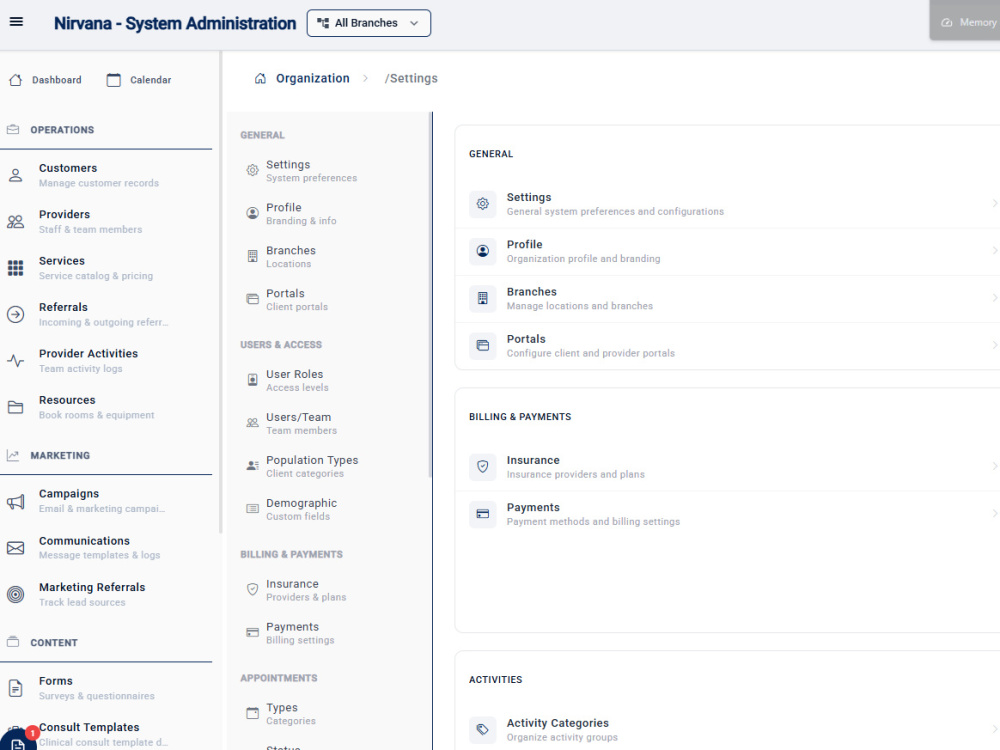1000x750 pixels.
Task: Open Insurance Providers & plans in middle panel
Action: (x=329, y=590)
